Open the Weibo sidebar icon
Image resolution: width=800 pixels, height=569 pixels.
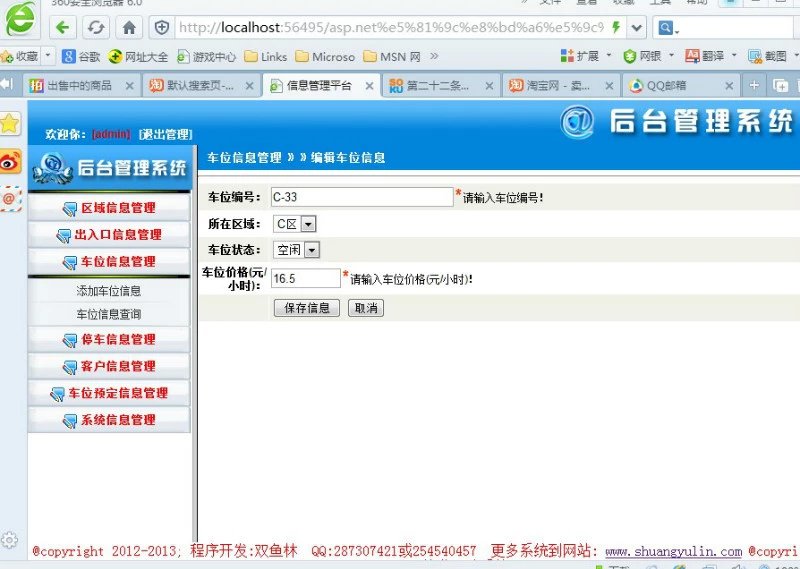pyautogui.click(x=10, y=160)
